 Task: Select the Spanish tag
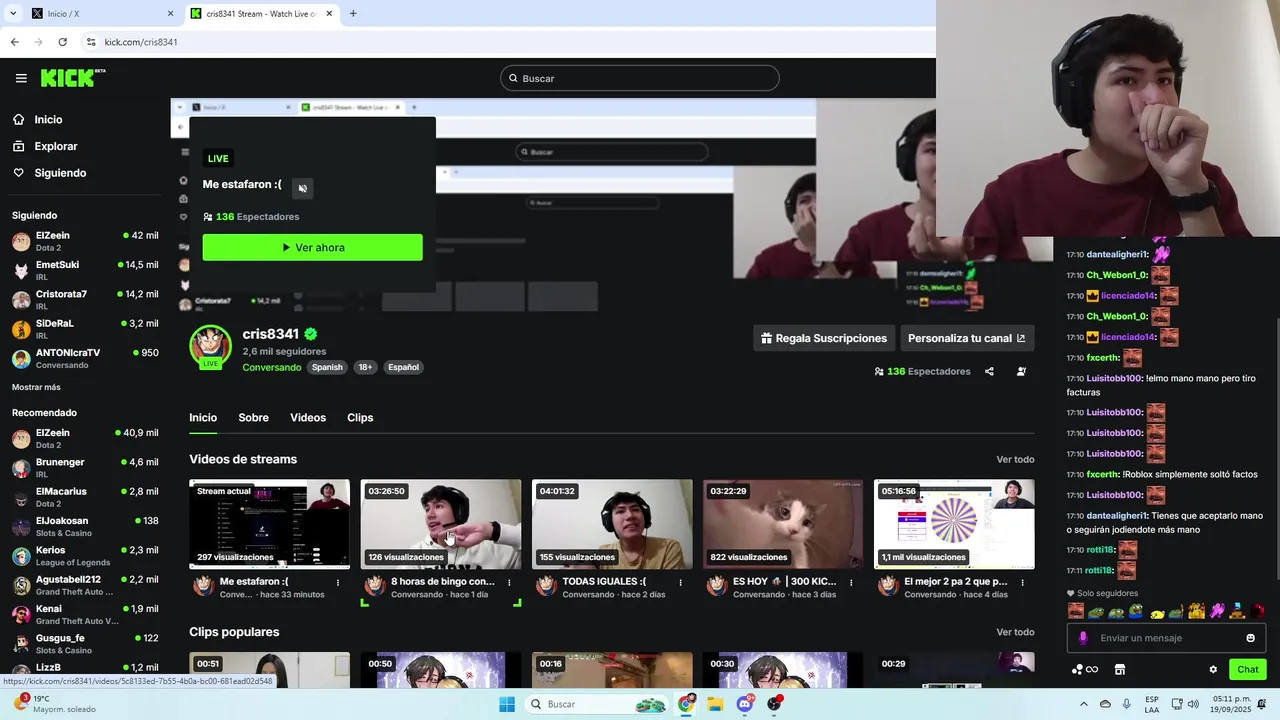[327, 367]
